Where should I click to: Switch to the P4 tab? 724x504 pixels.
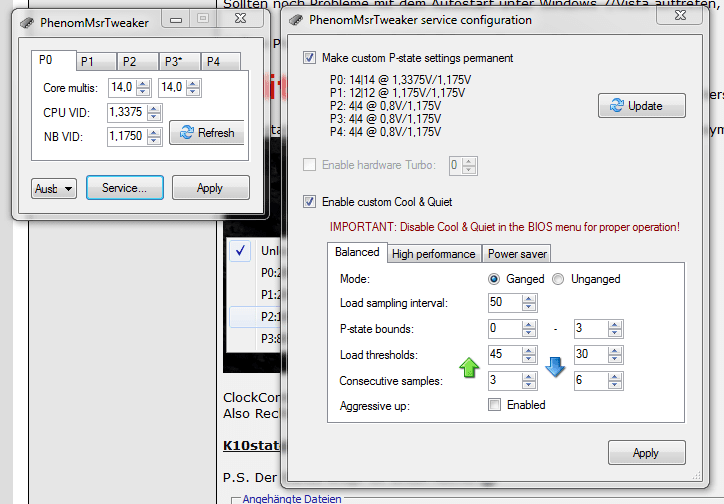221,61
